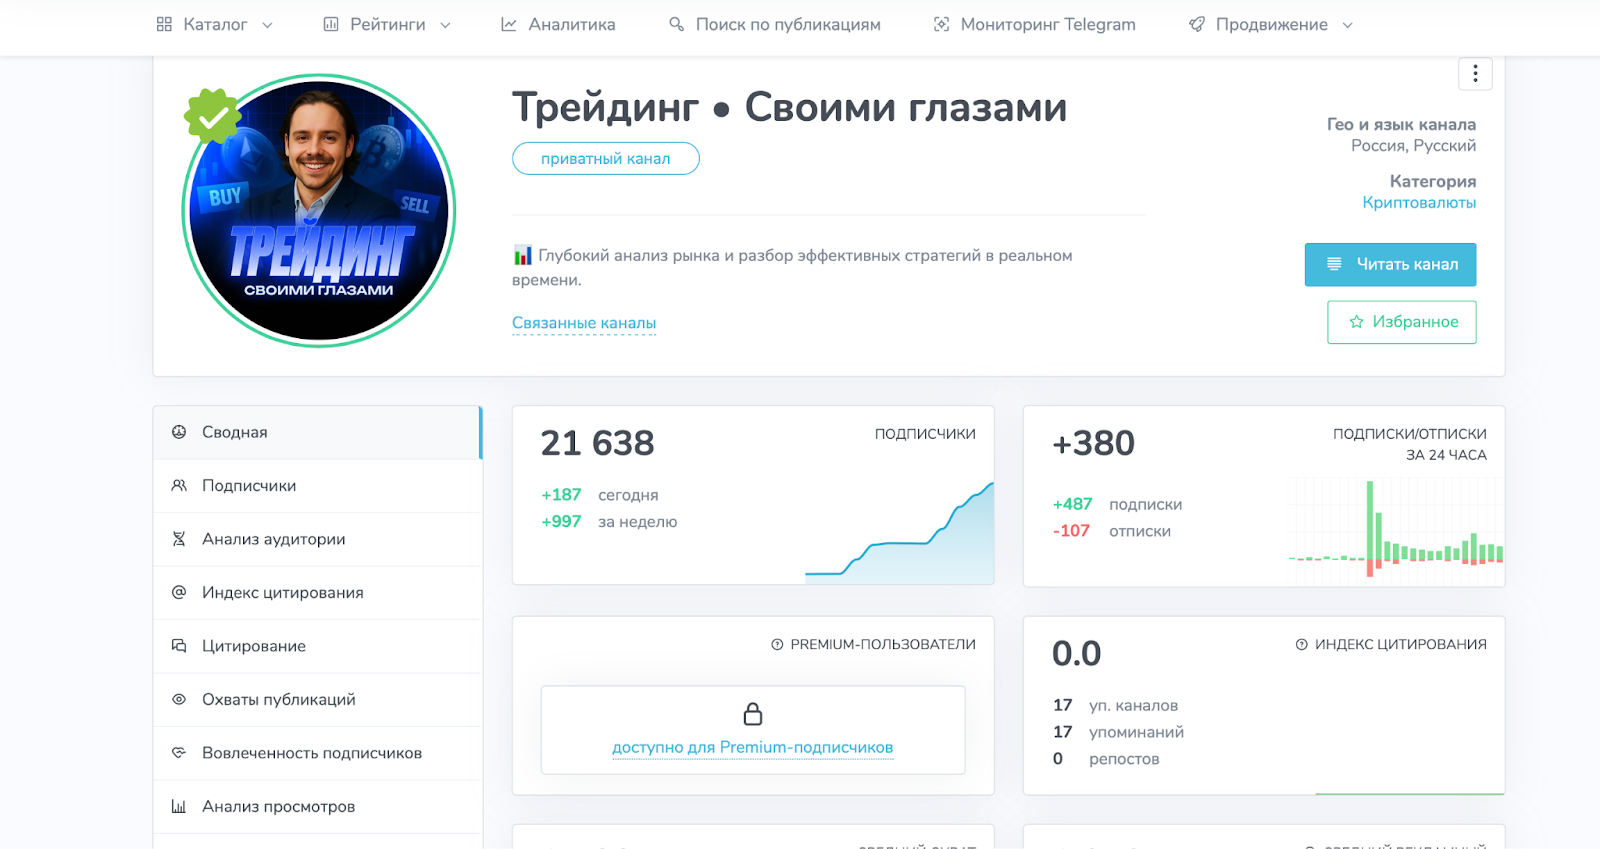Click the Сводная sidebar icon

tap(179, 432)
